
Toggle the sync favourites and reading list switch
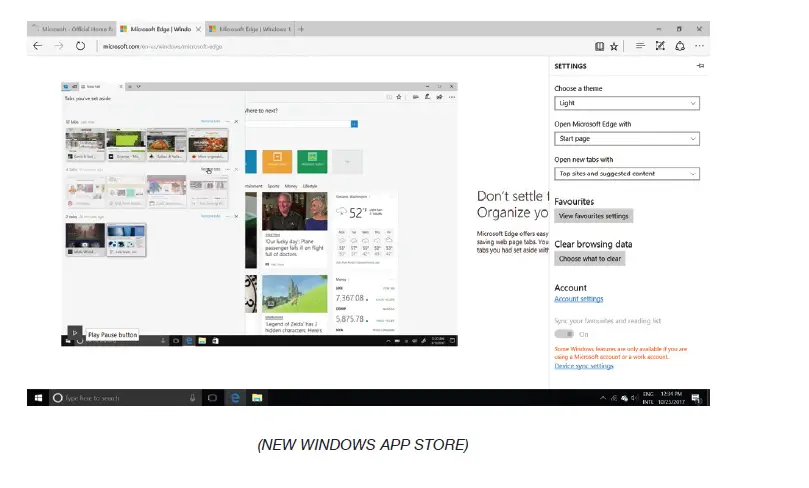click(564, 334)
